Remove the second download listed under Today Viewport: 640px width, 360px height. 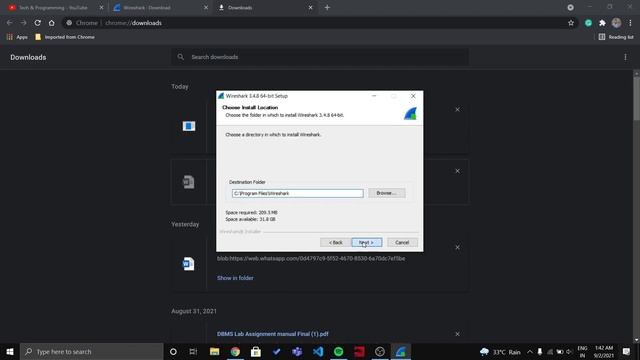point(458,171)
